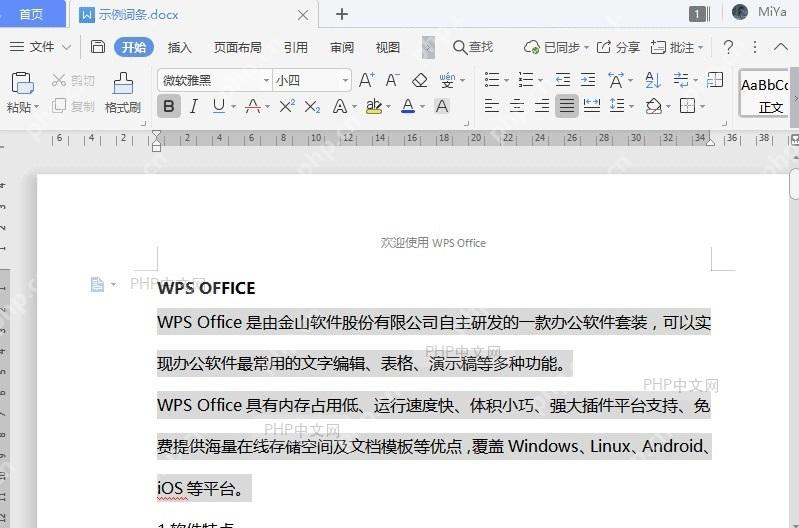This screenshot has width=799, height=528.
Task: Click the 查找 (Find) search button
Action: 473,47
